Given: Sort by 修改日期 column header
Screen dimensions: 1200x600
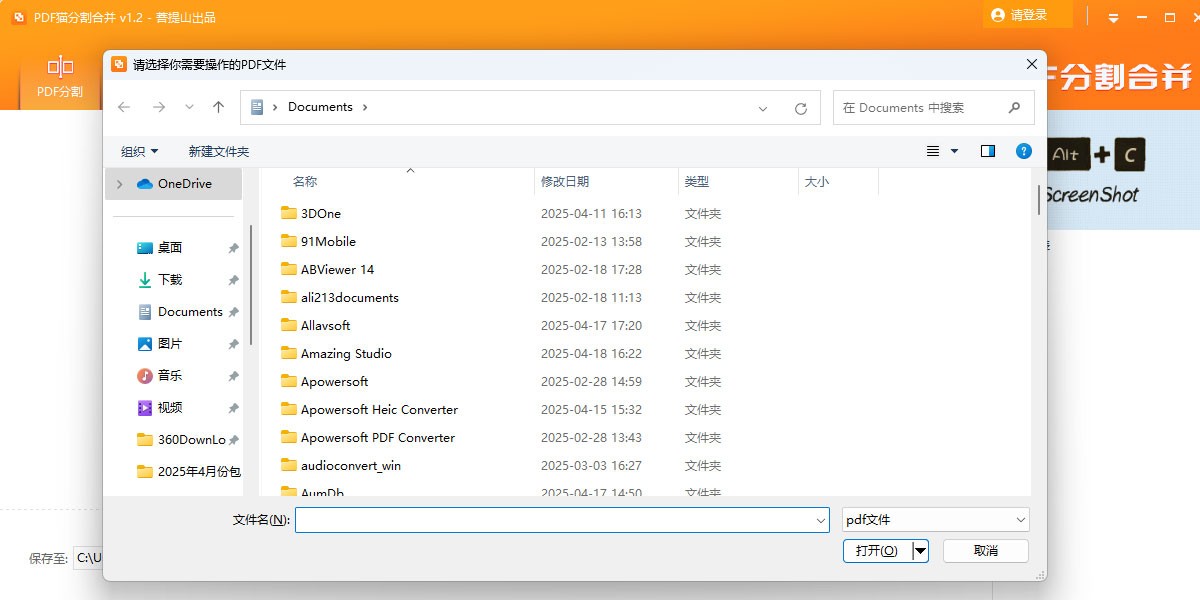Looking at the screenshot, I should click(565, 182).
